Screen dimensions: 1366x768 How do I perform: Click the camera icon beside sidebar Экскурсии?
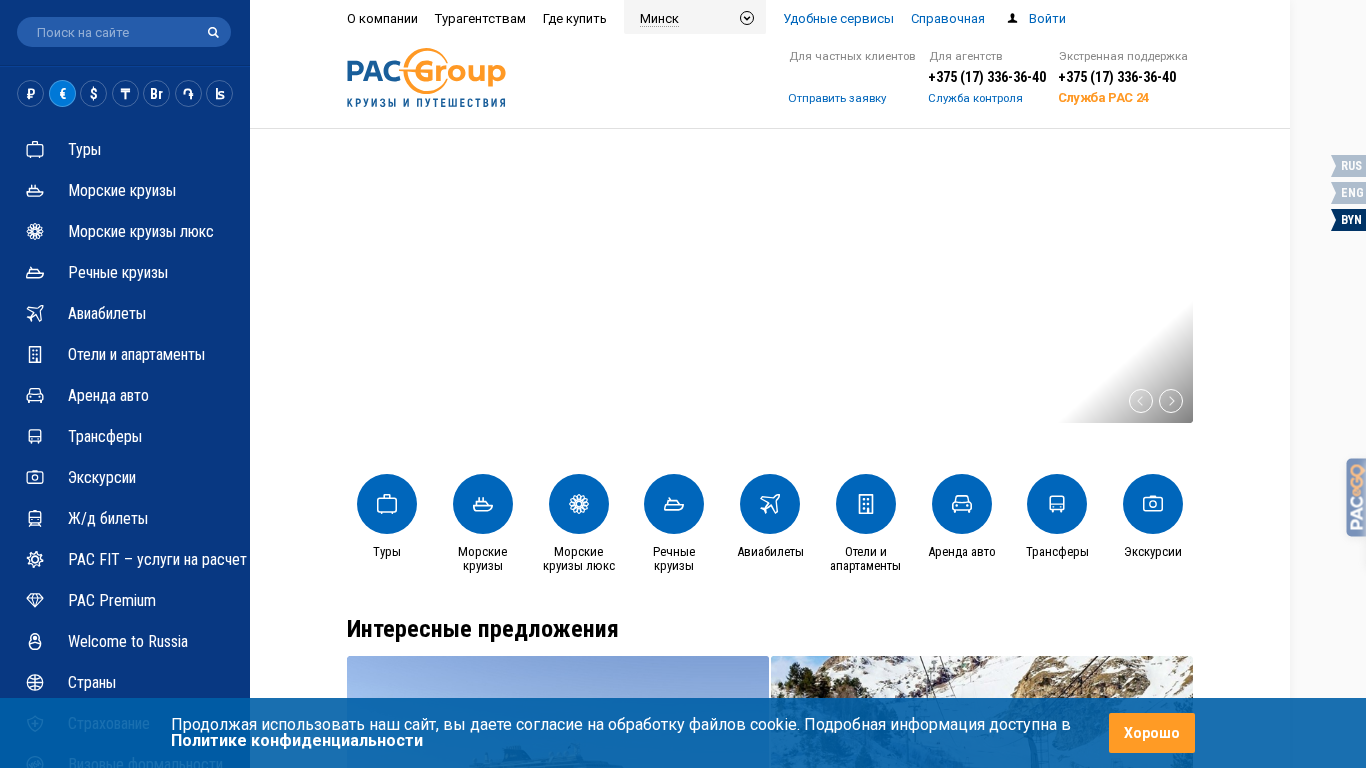click(x=35, y=477)
